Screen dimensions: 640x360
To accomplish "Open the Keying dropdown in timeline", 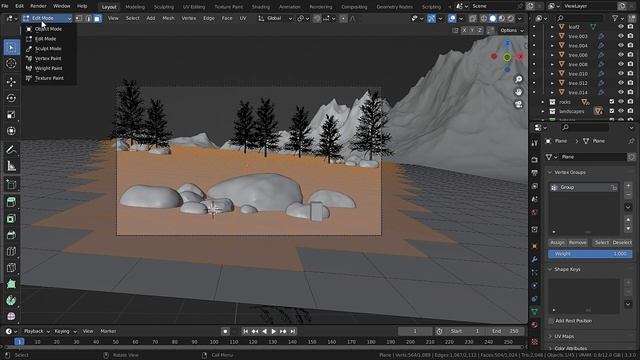I will pos(65,331).
